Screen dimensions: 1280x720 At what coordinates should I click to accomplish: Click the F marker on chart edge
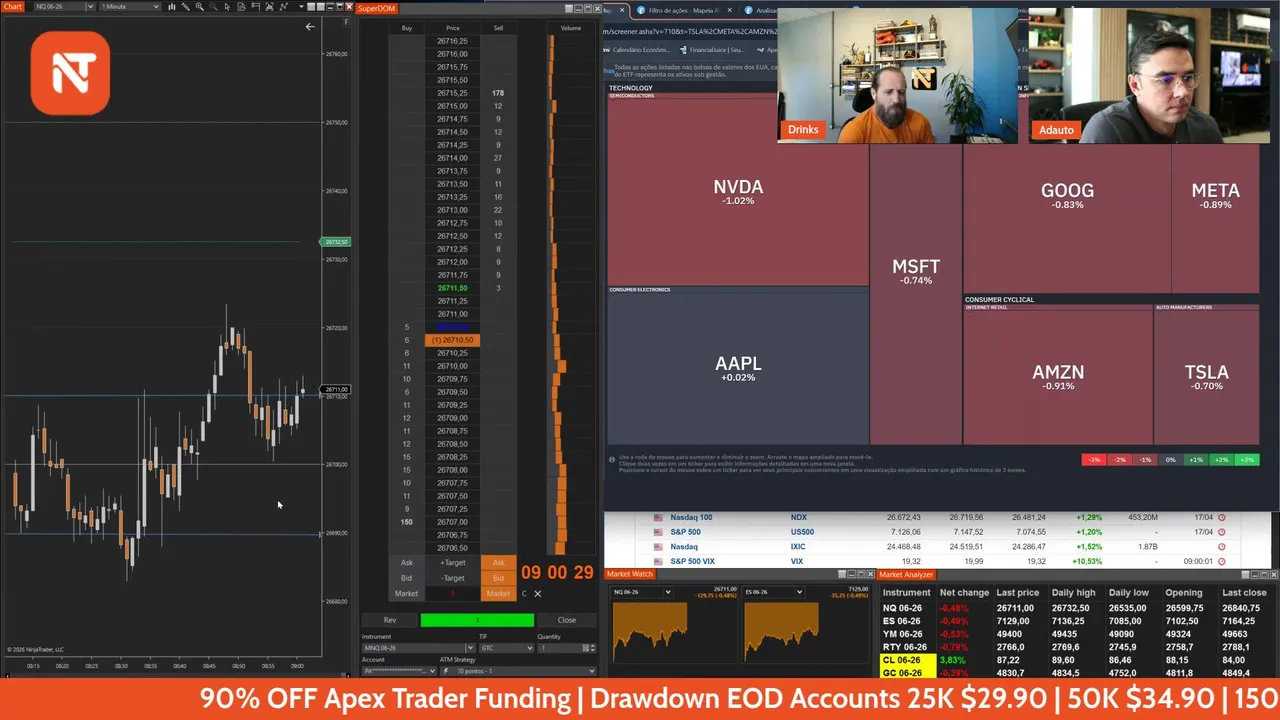[347, 21]
